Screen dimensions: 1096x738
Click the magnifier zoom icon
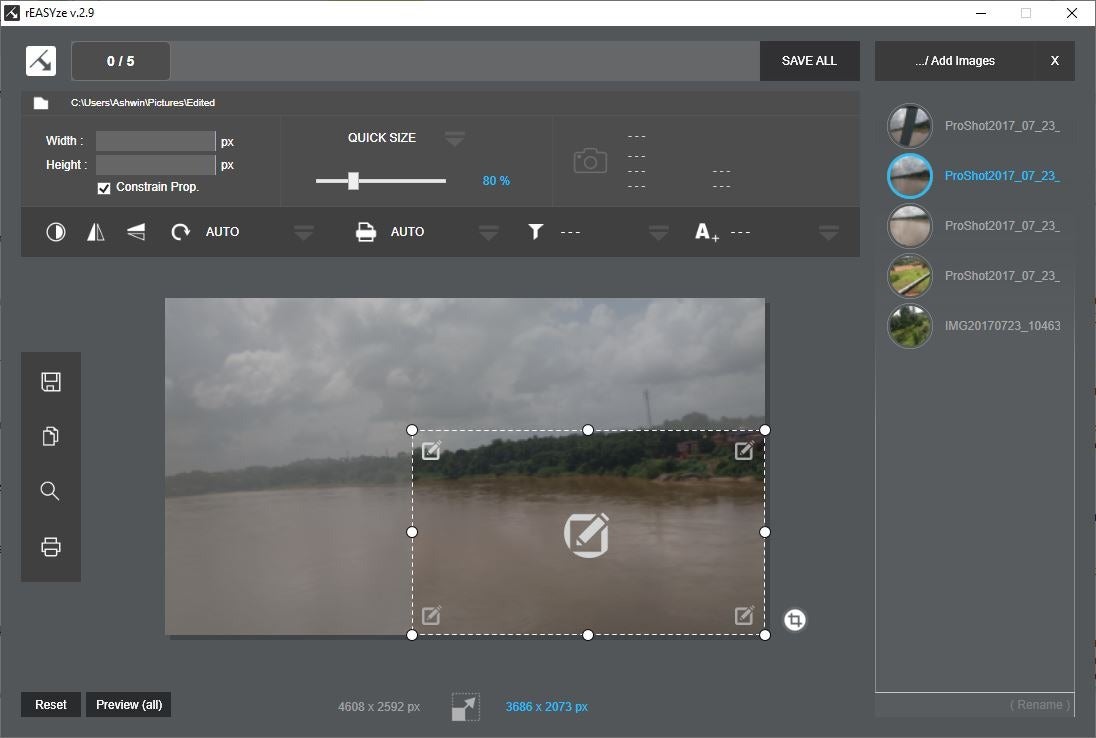tap(50, 491)
